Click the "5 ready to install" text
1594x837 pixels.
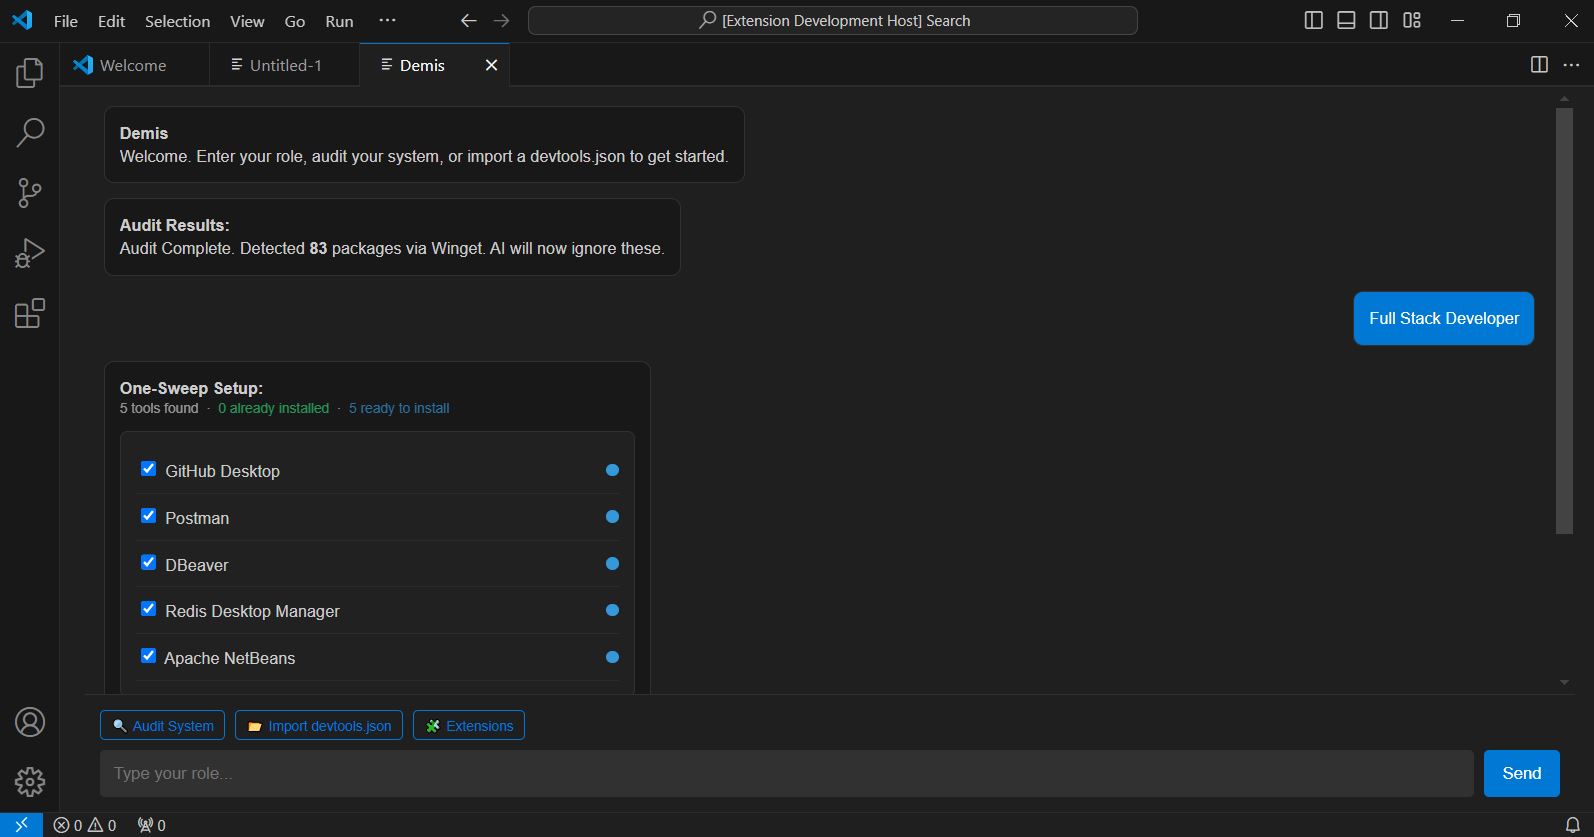[x=399, y=408]
